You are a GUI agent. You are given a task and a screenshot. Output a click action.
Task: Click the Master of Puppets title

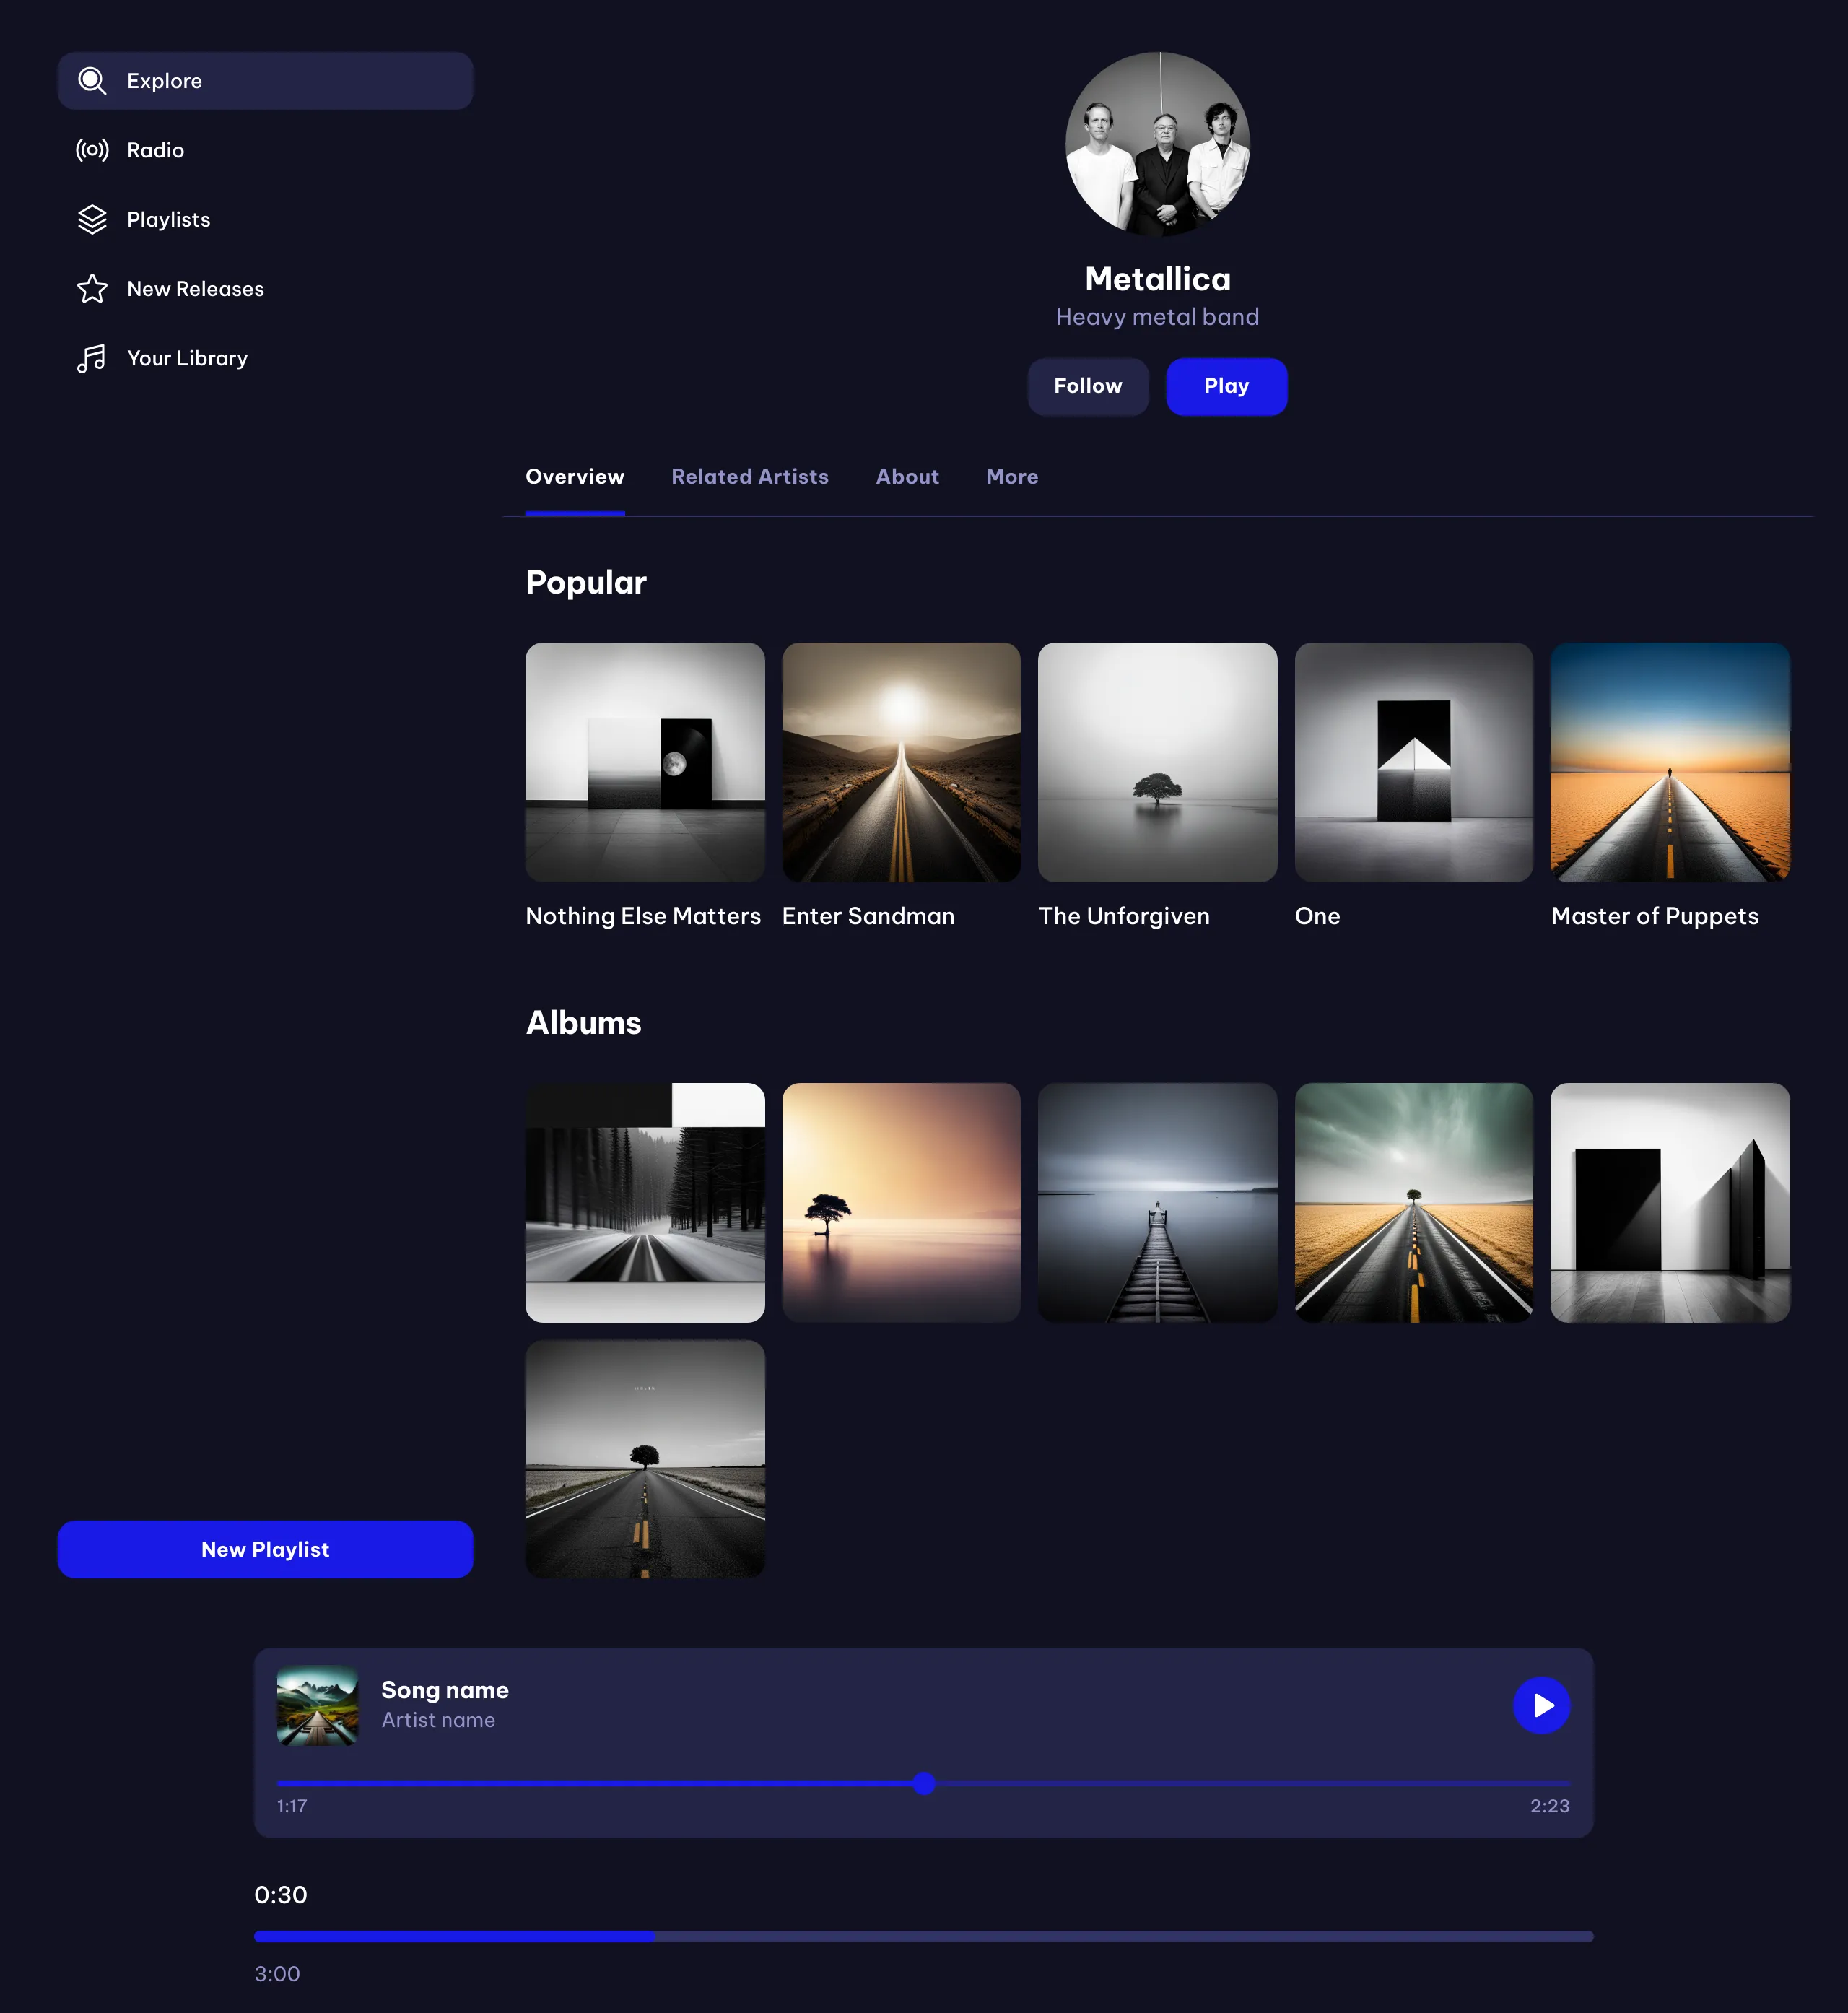[1654, 916]
